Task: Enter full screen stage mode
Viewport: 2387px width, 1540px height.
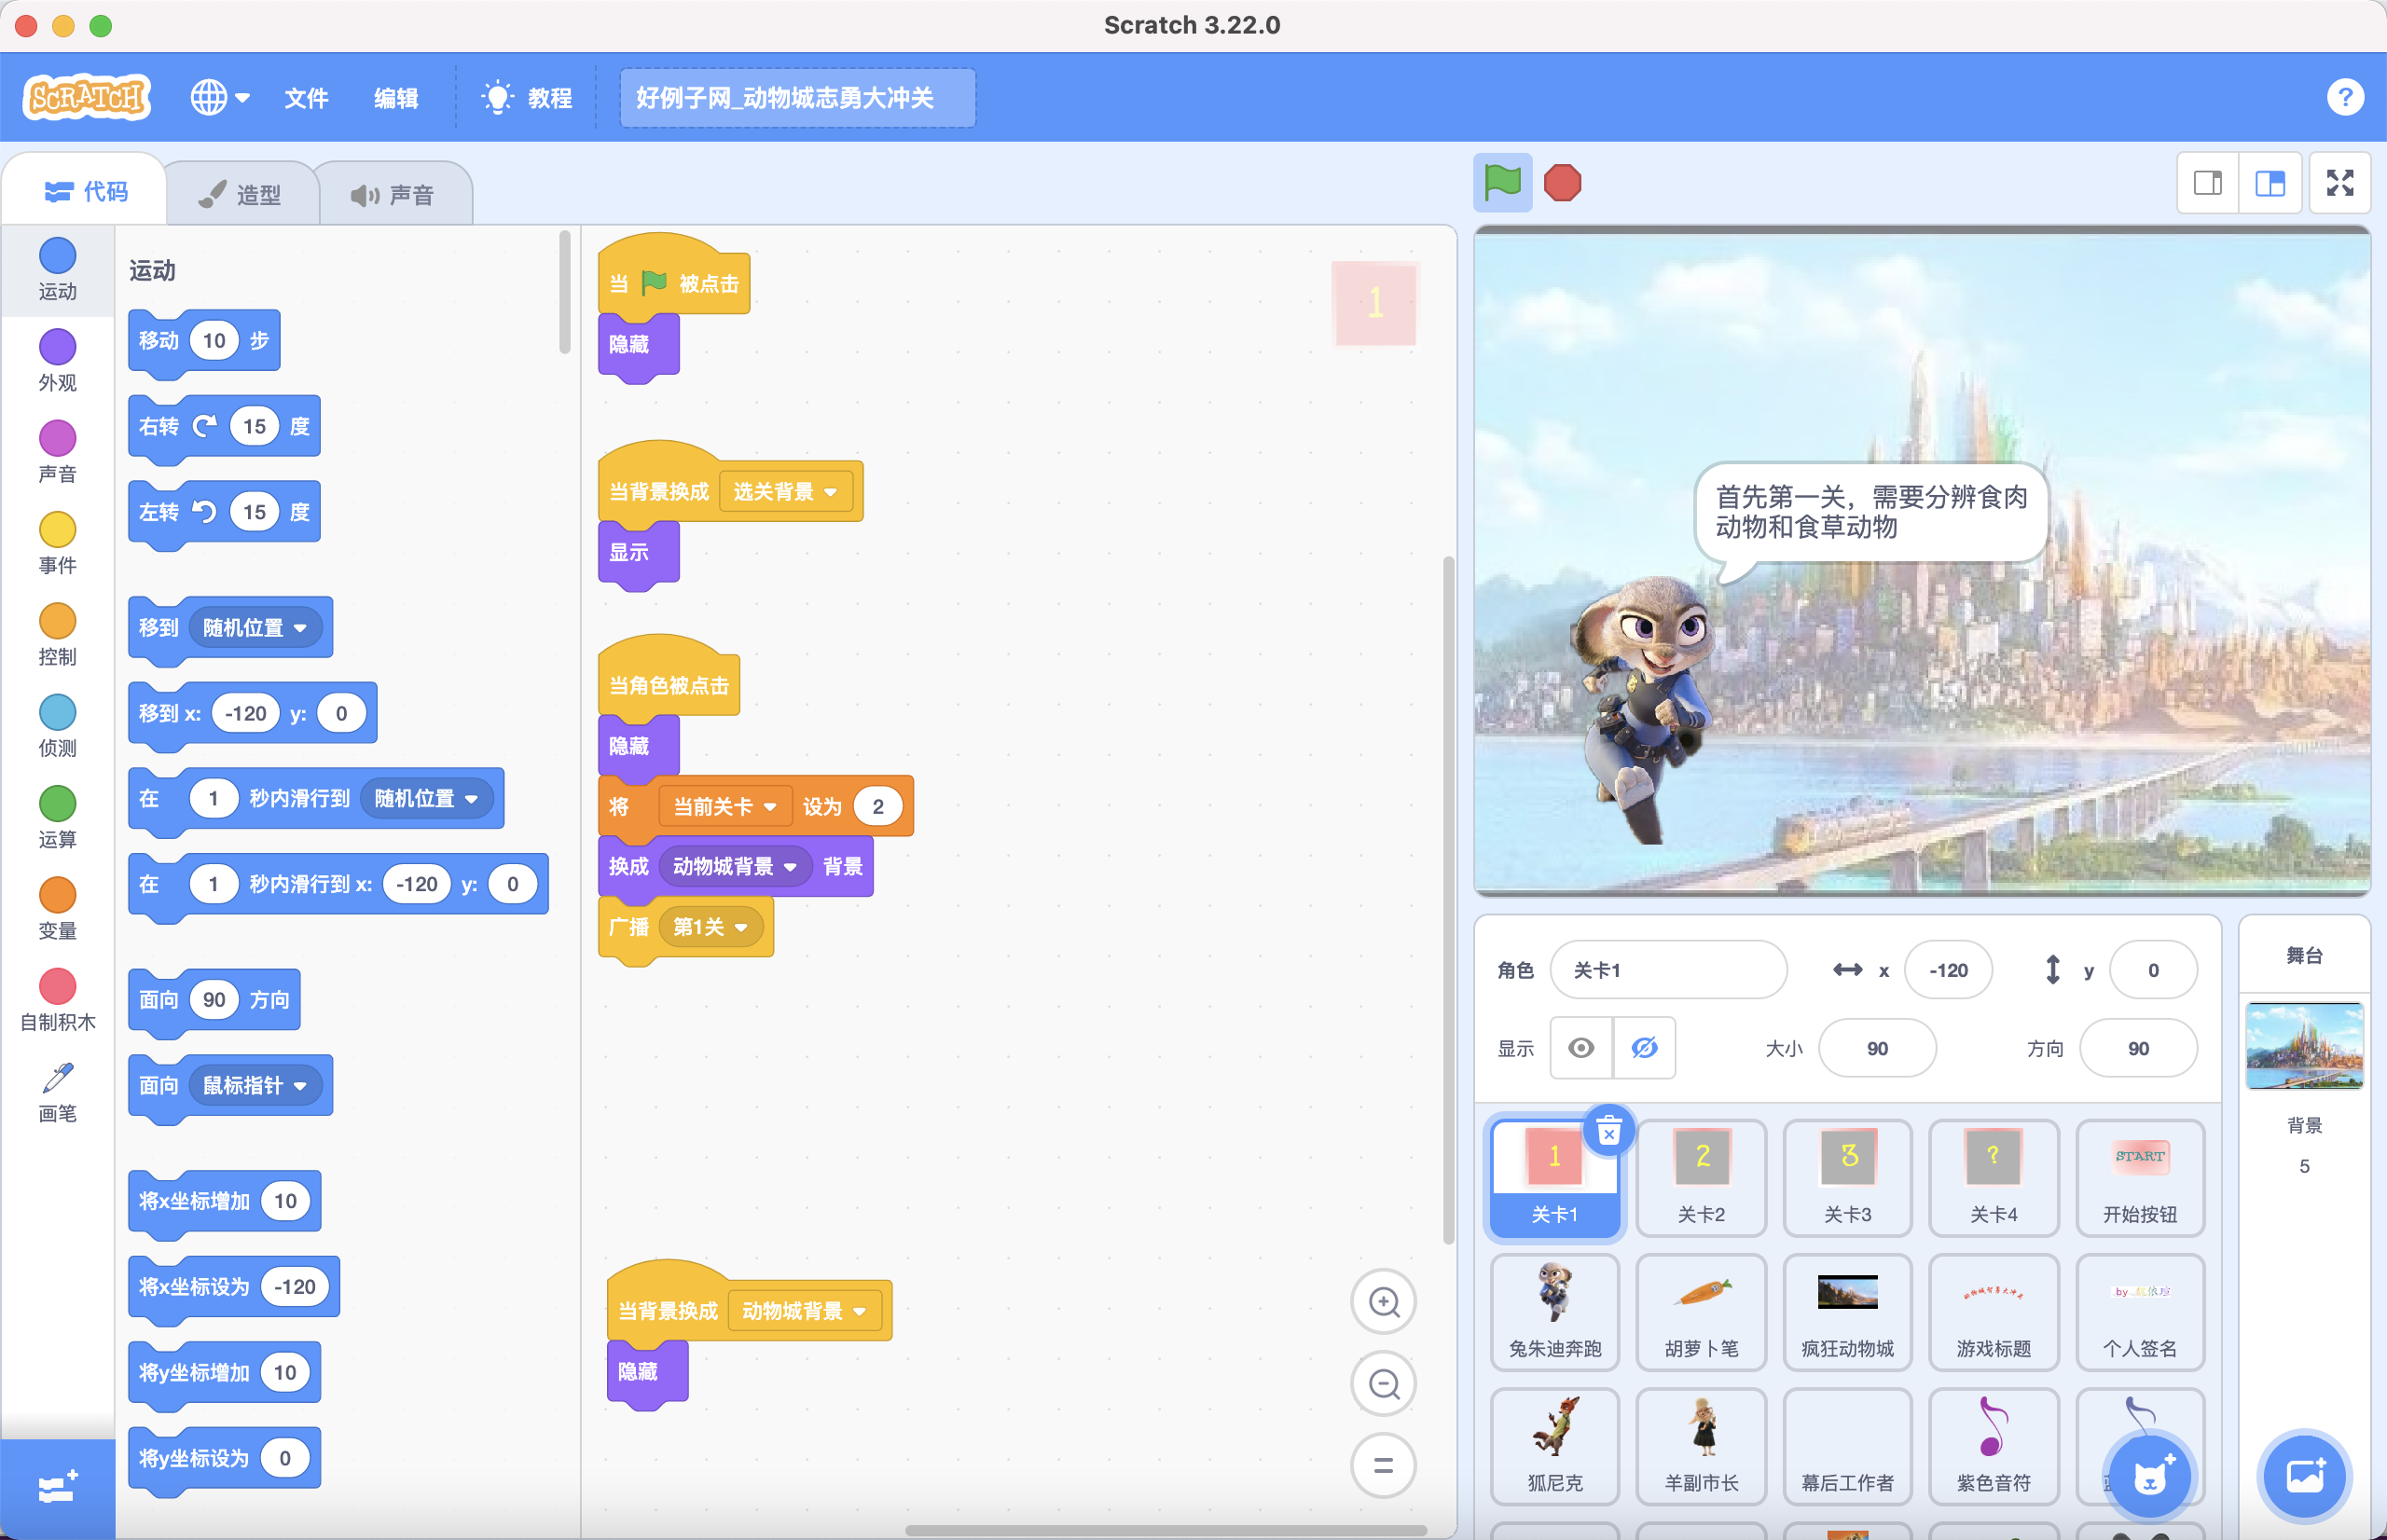Action: pos(2340,183)
